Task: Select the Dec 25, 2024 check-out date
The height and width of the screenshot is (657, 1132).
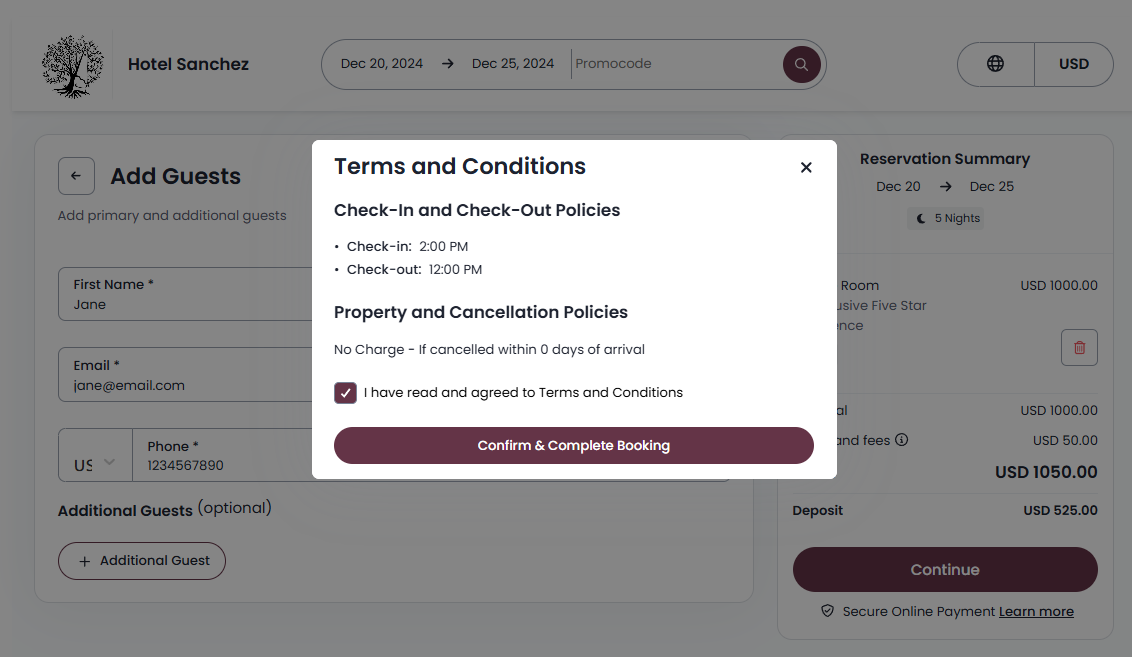Action: 512,64
